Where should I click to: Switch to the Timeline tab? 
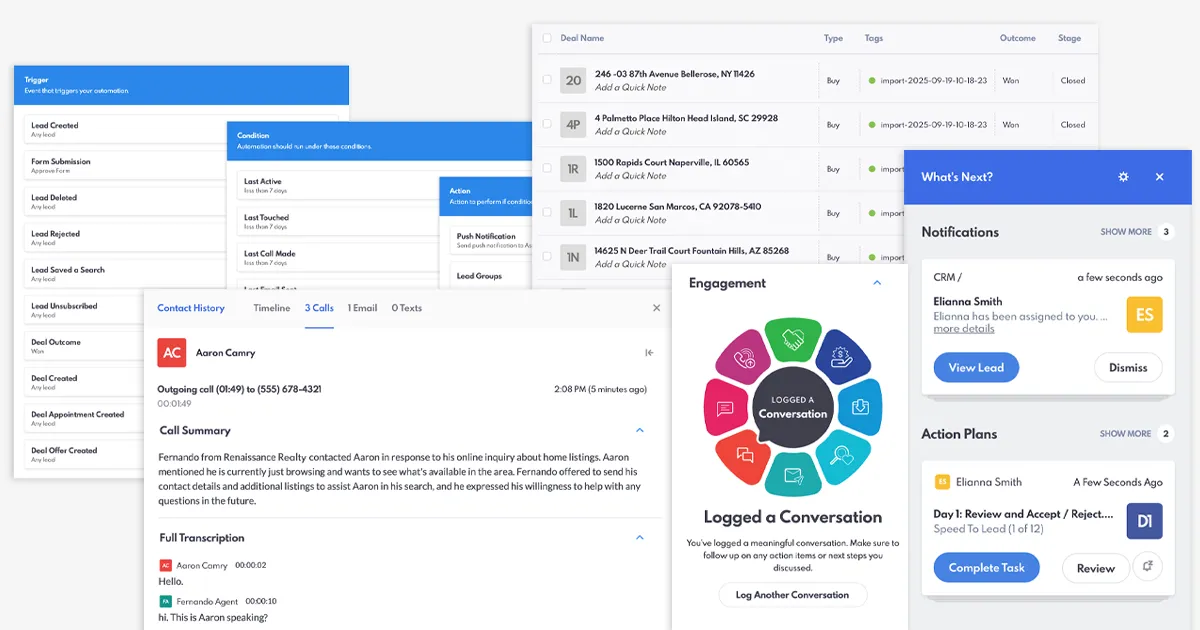tap(272, 308)
